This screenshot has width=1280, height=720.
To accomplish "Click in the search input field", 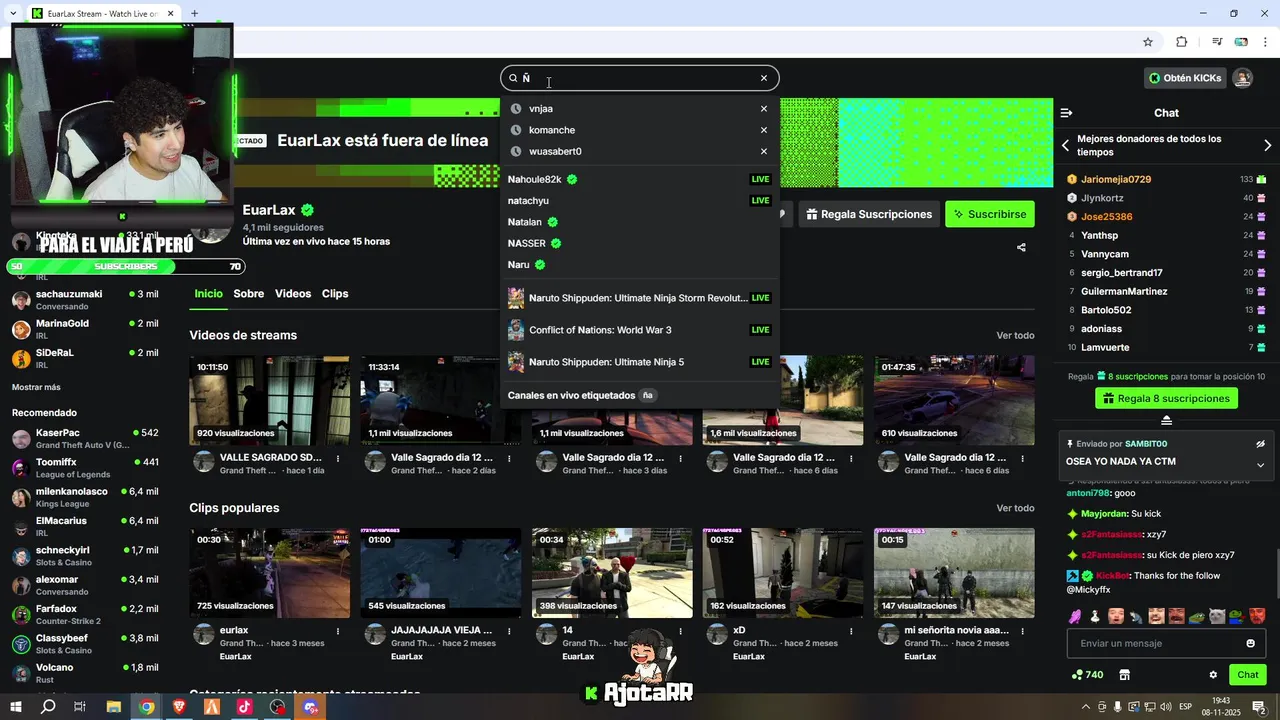I will (x=638, y=78).
